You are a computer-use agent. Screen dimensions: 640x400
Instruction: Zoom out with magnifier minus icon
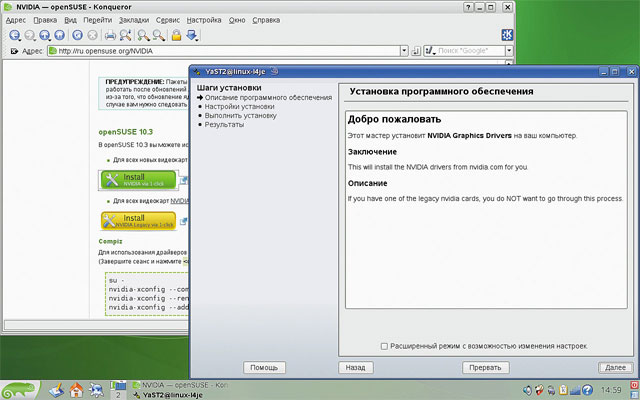click(x=159, y=36)
